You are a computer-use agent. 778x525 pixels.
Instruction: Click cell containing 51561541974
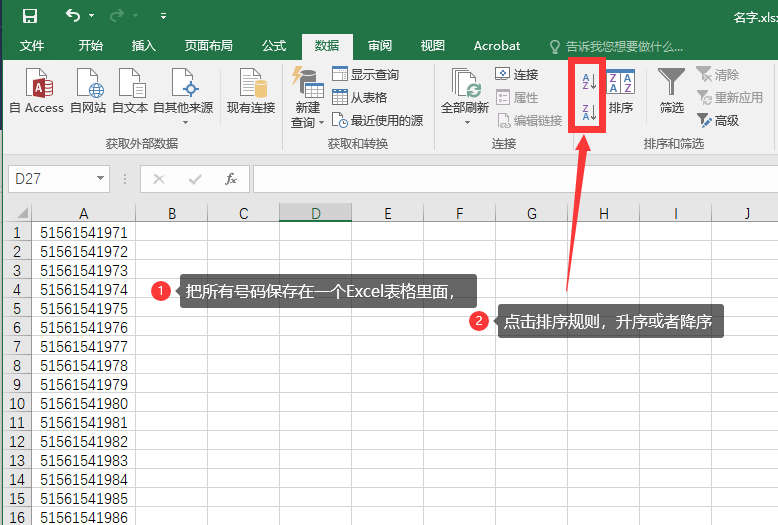point(83,289)
